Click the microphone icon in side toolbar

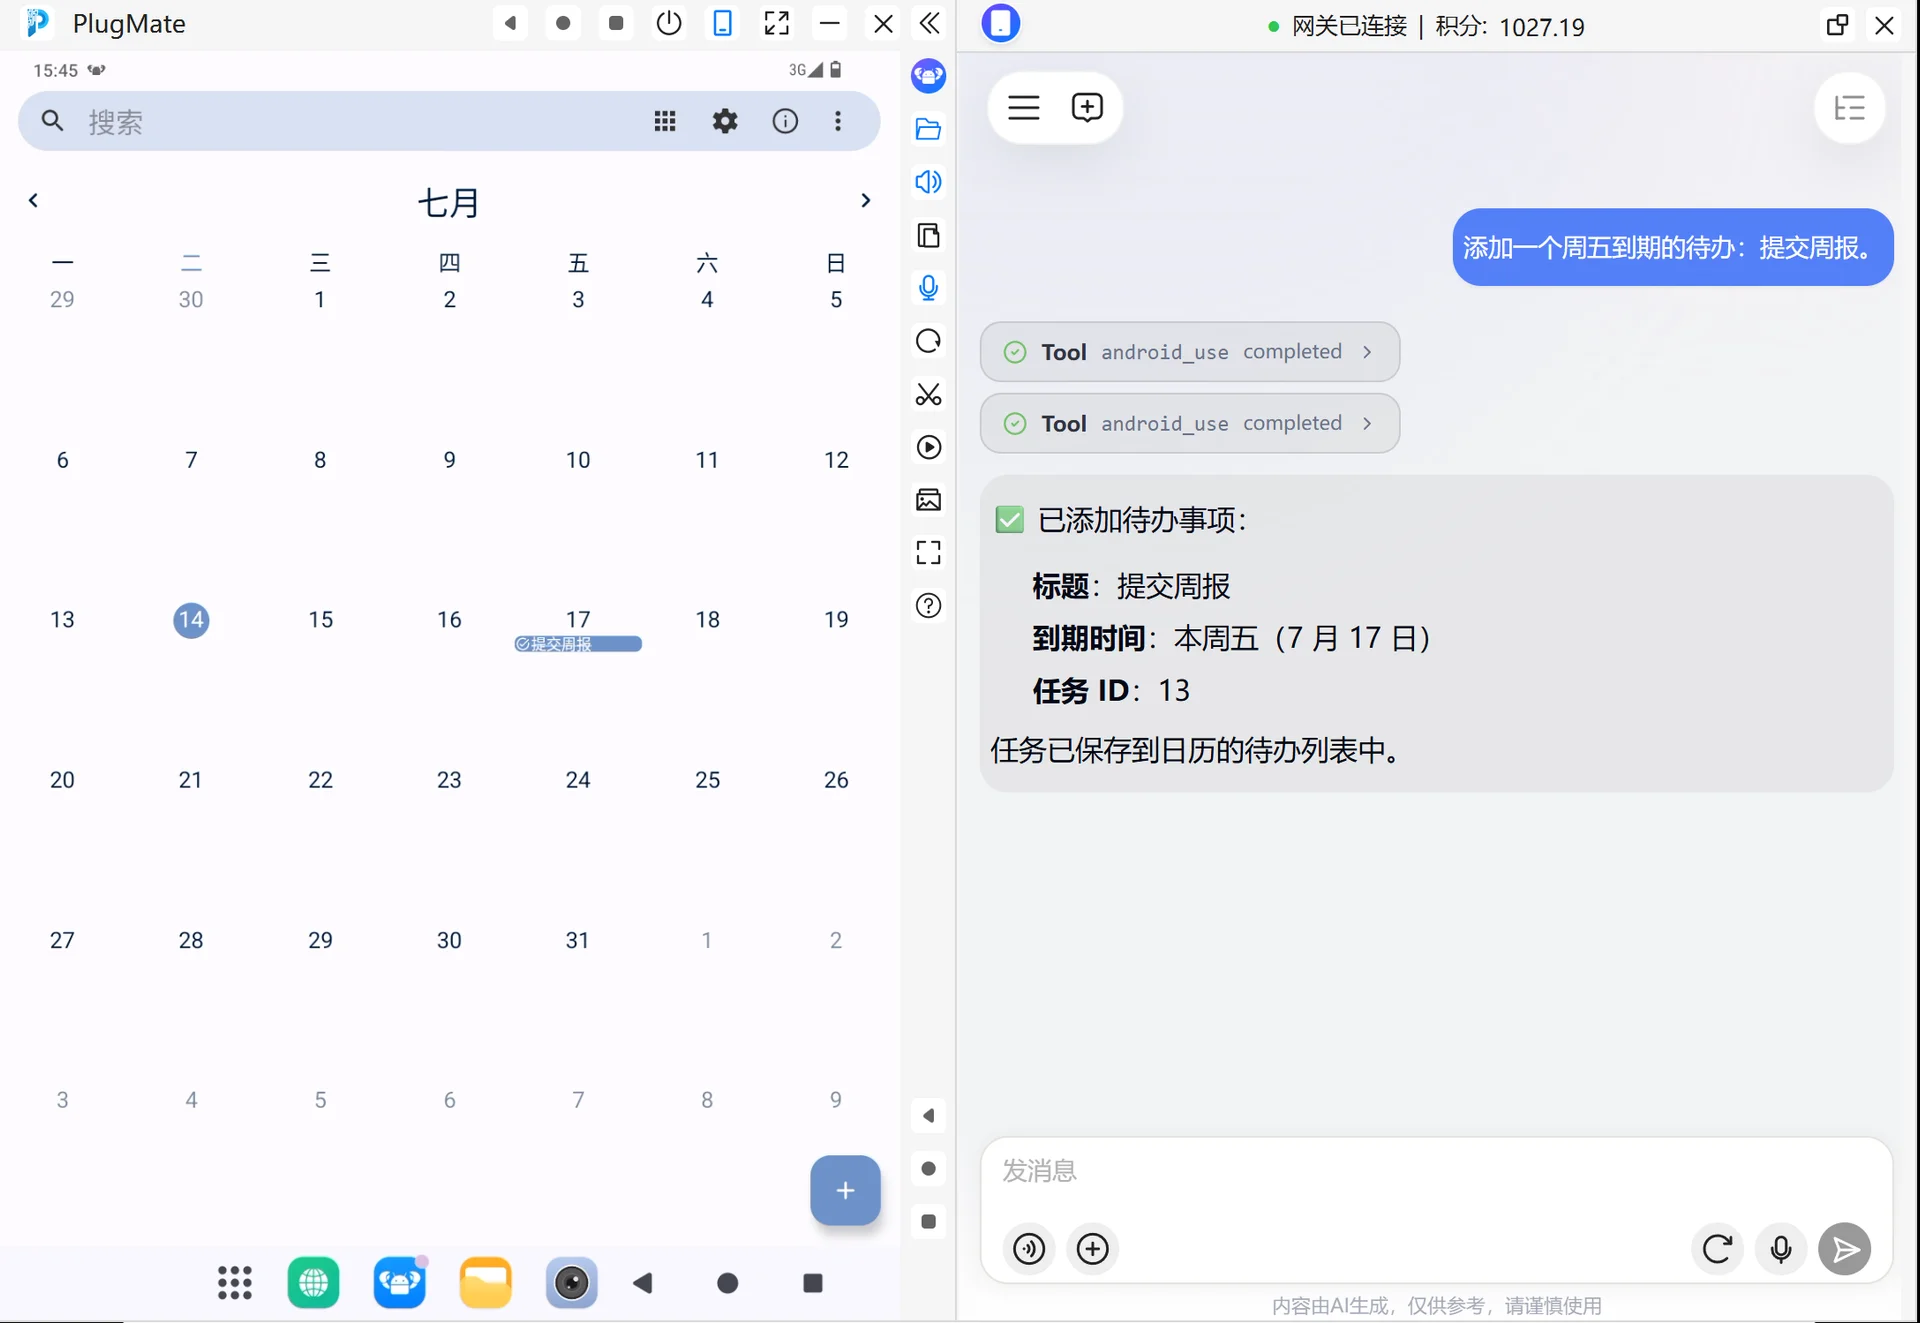[x=929, y=288]
